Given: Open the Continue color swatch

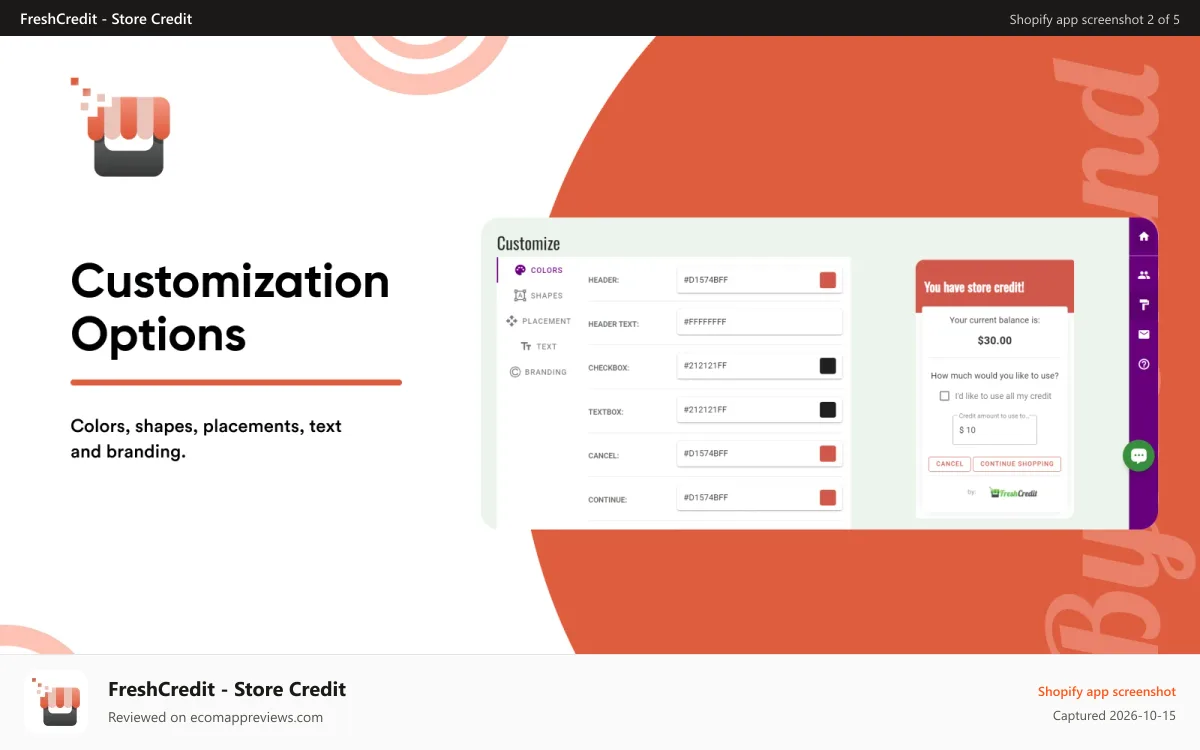Looking at the screenshot, I should [x=828, y=498].
